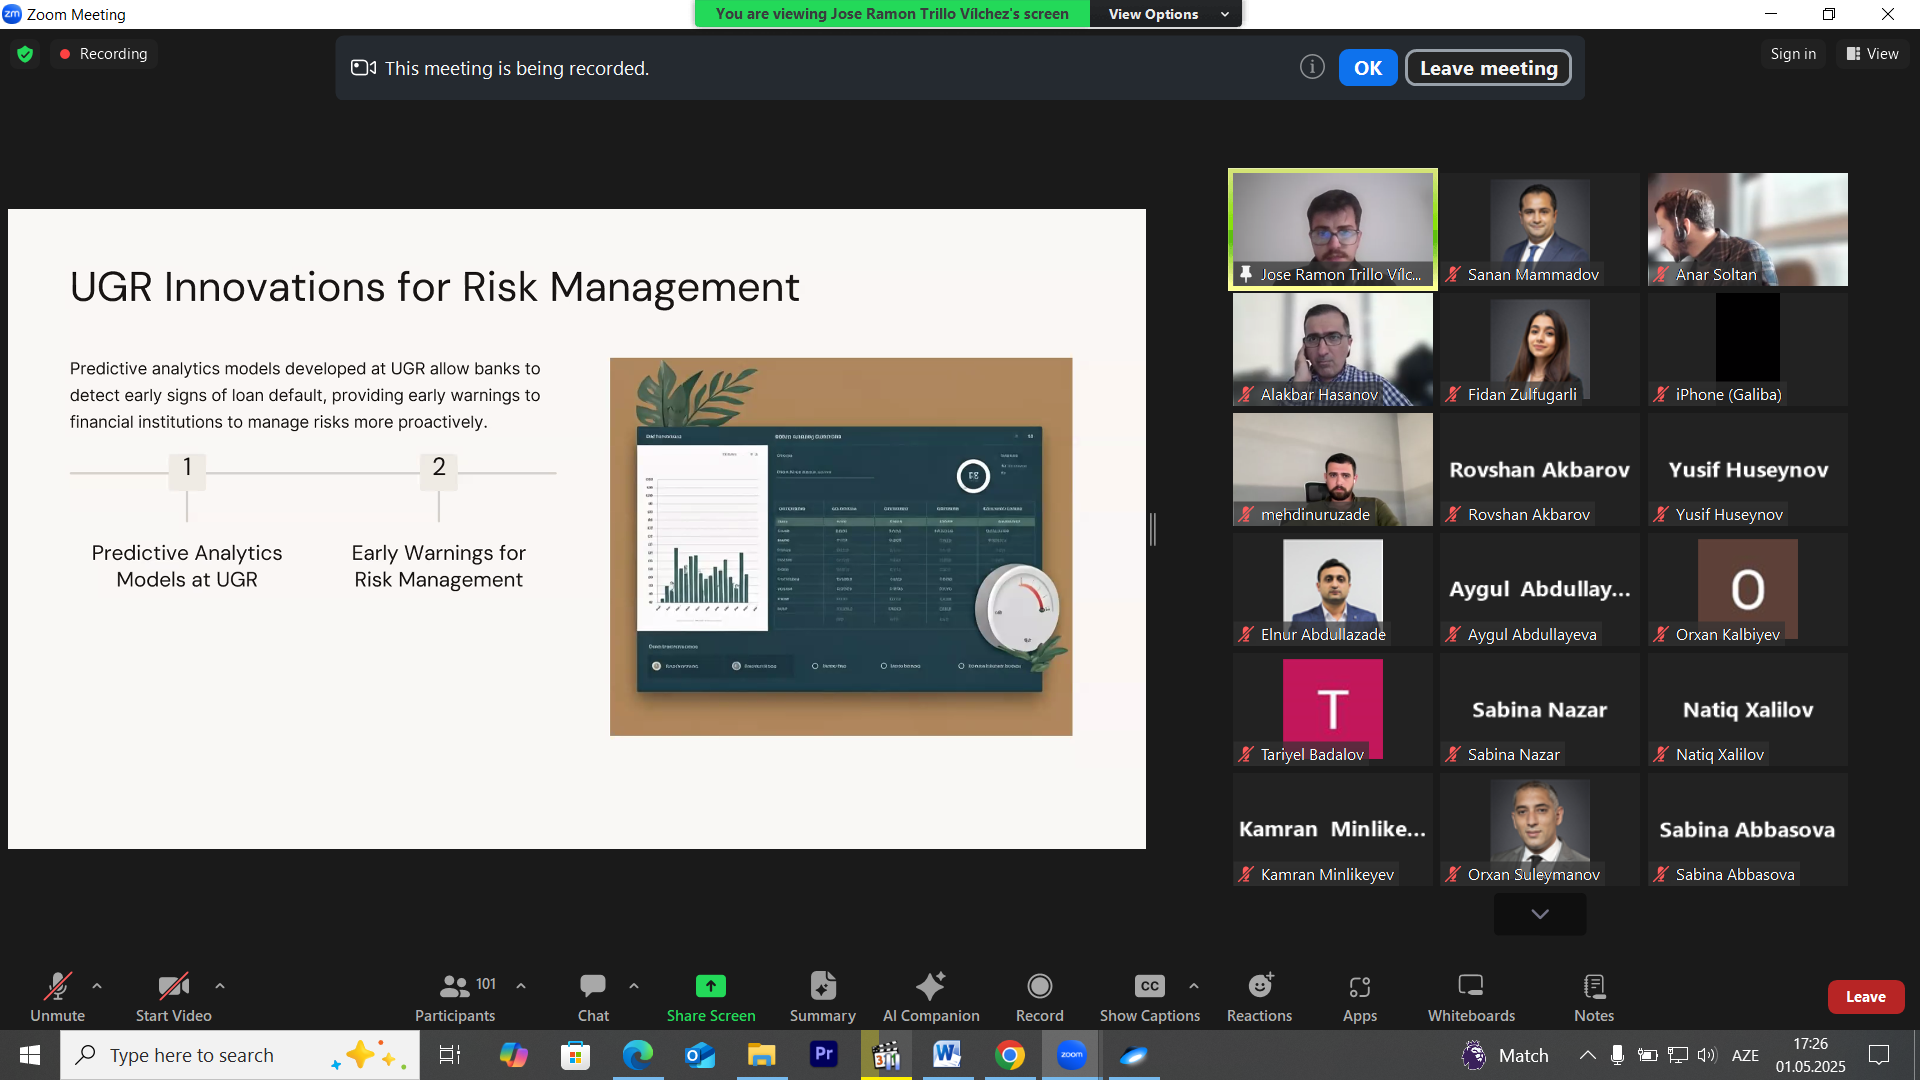Expand audio options arrow beside Unmute
1920x1080 pixels.
tap(97, 986)
